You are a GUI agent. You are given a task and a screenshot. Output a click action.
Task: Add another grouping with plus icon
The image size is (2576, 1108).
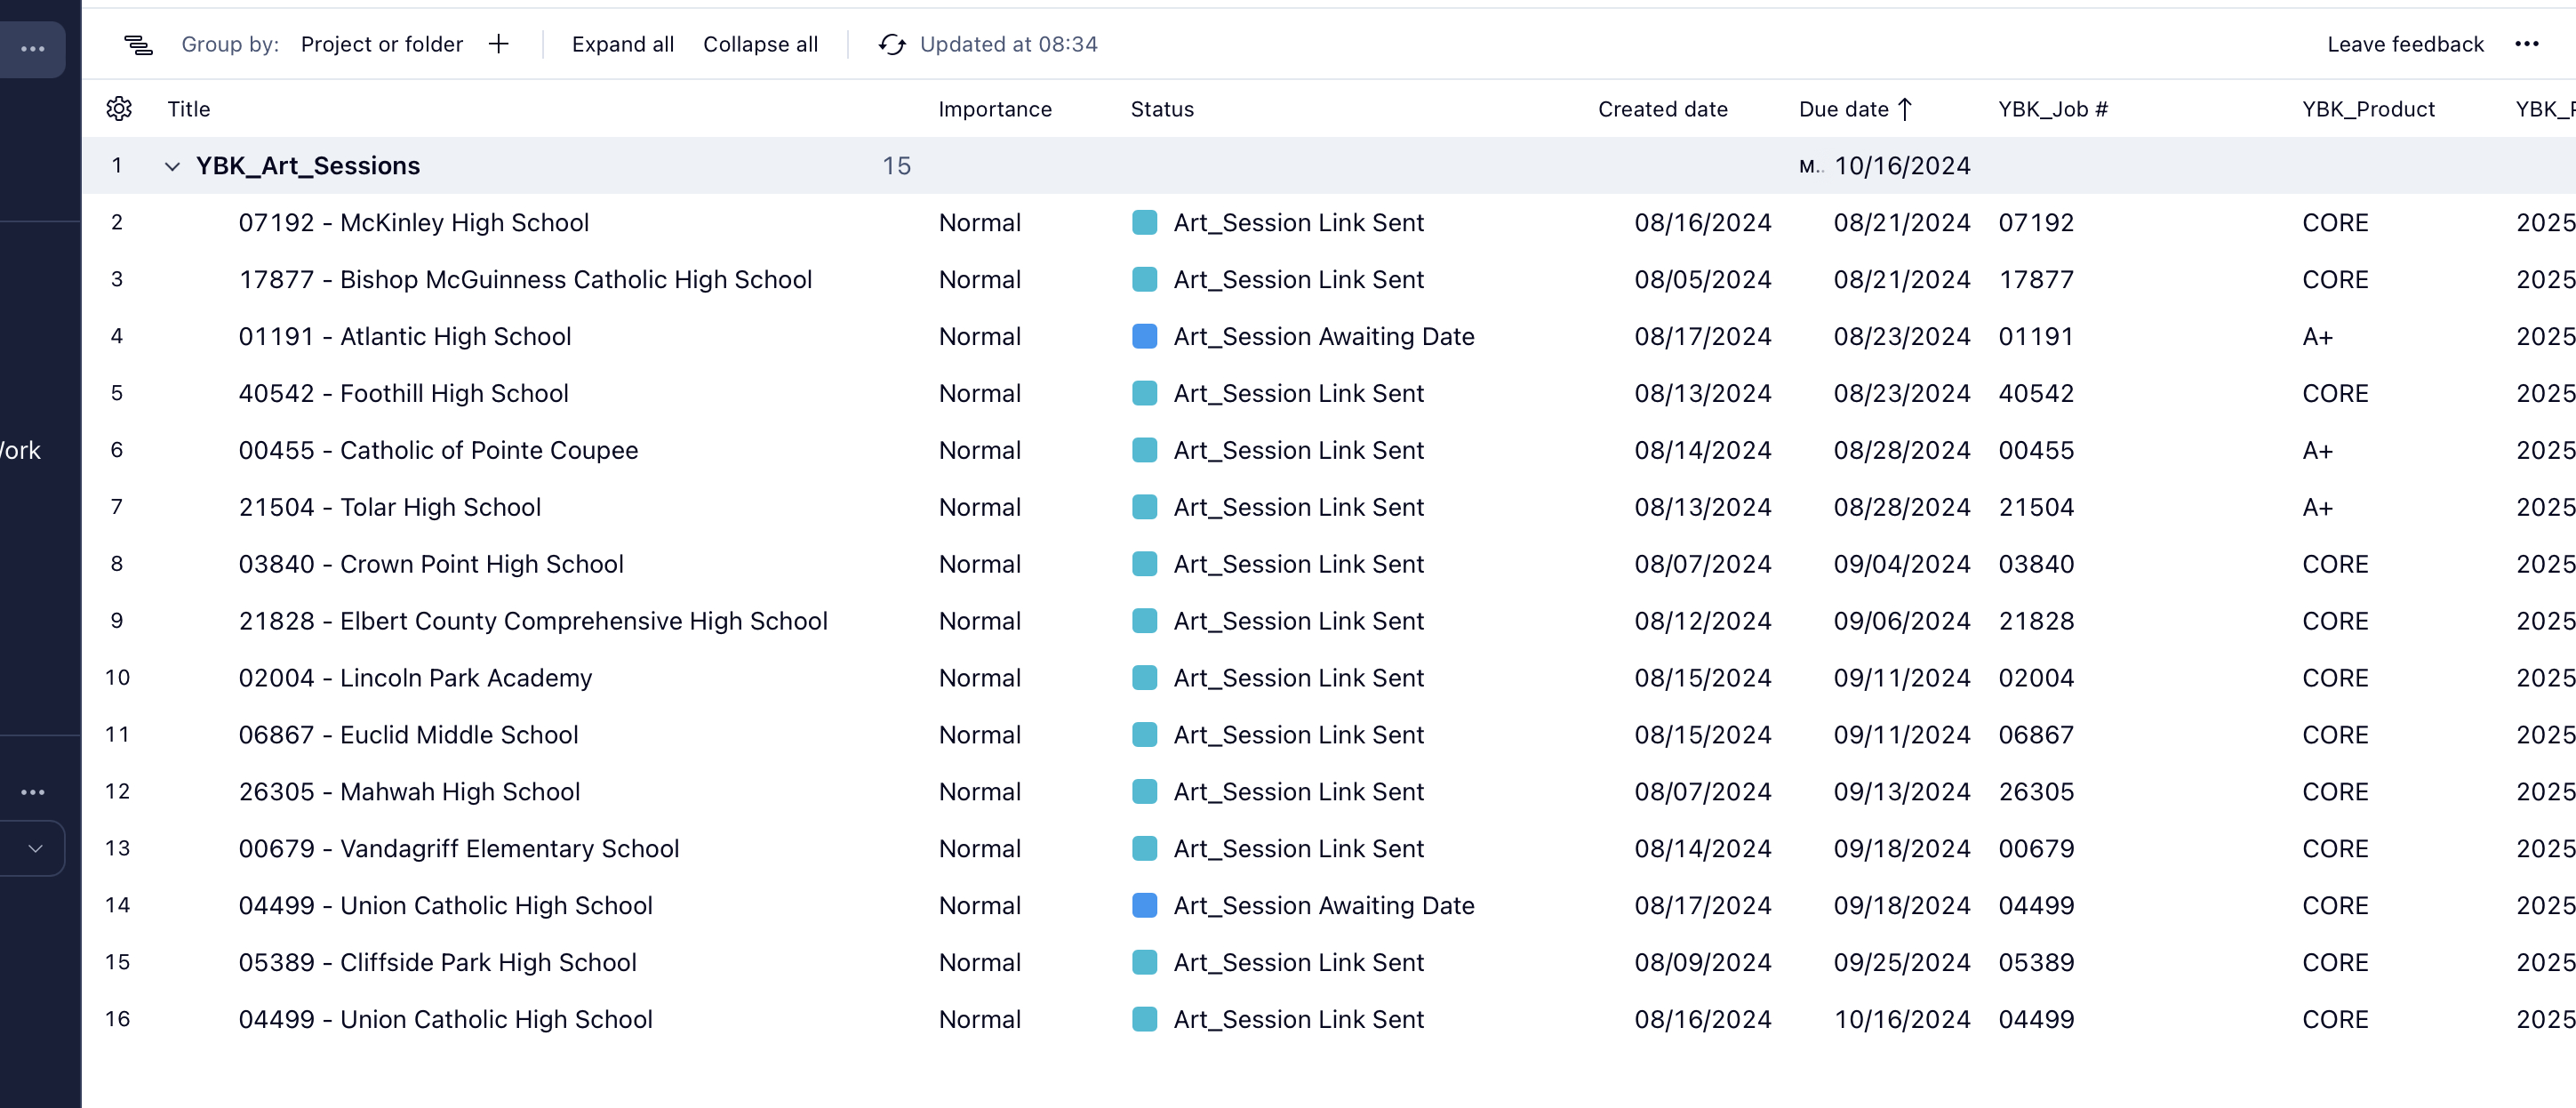pos(499,44)
